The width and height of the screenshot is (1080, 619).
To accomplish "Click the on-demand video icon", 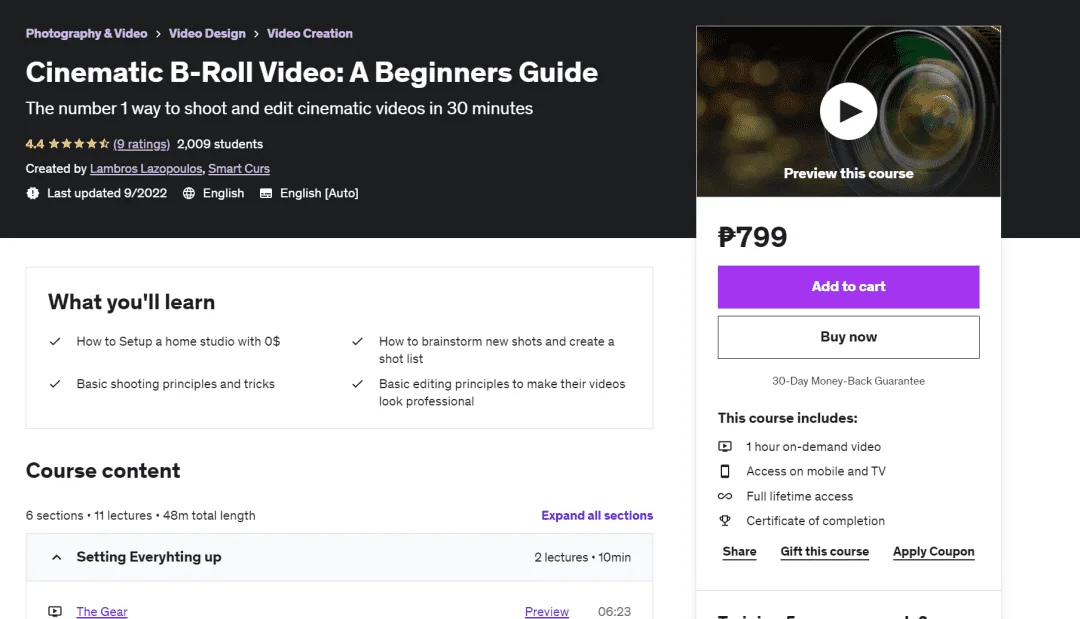I will [725, 446].
